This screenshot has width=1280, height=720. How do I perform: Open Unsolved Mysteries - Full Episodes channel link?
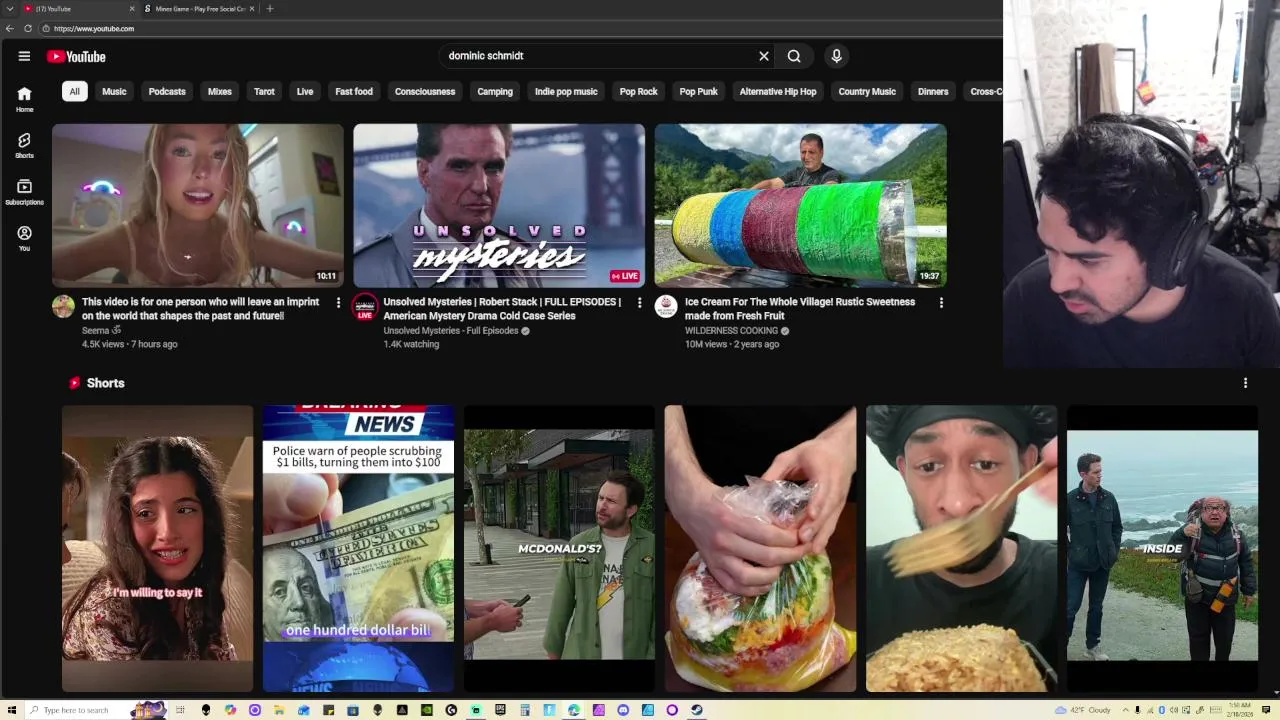(451, 331)
